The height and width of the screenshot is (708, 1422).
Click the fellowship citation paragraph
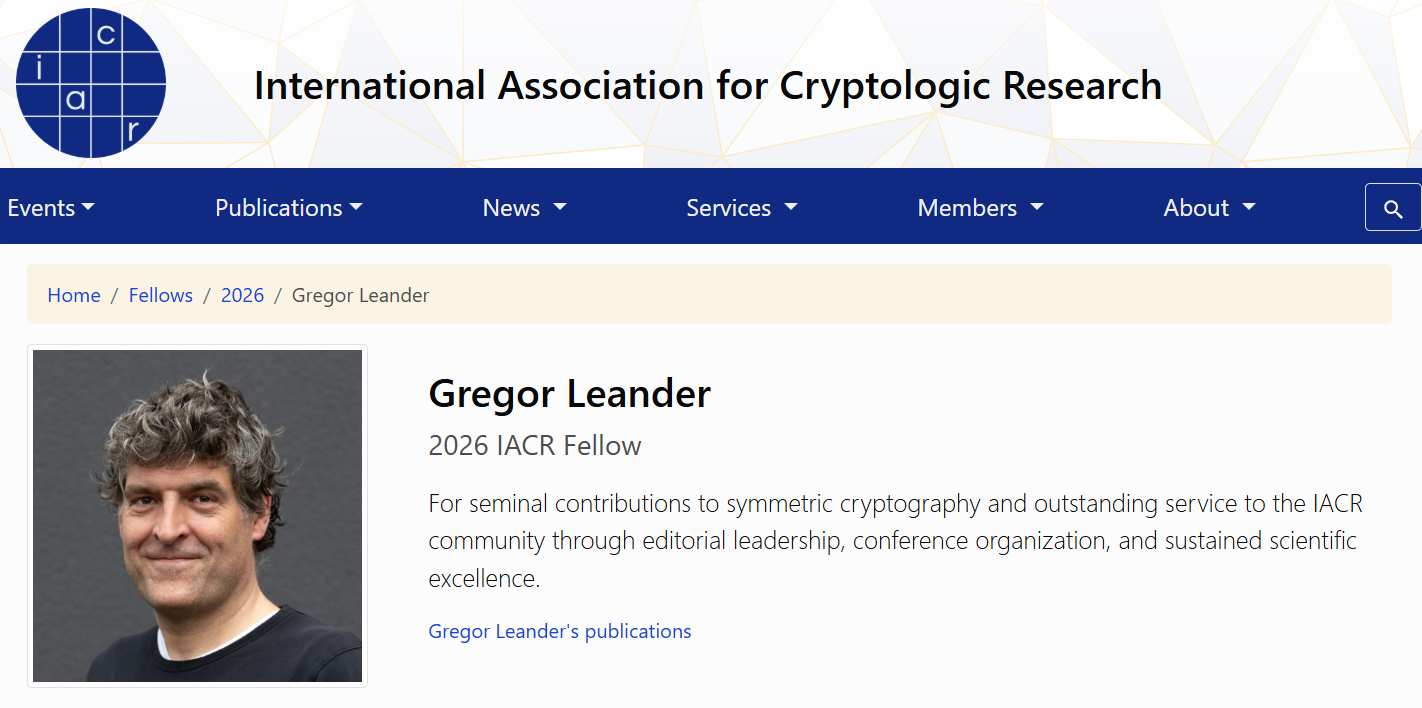click(895, 540)
